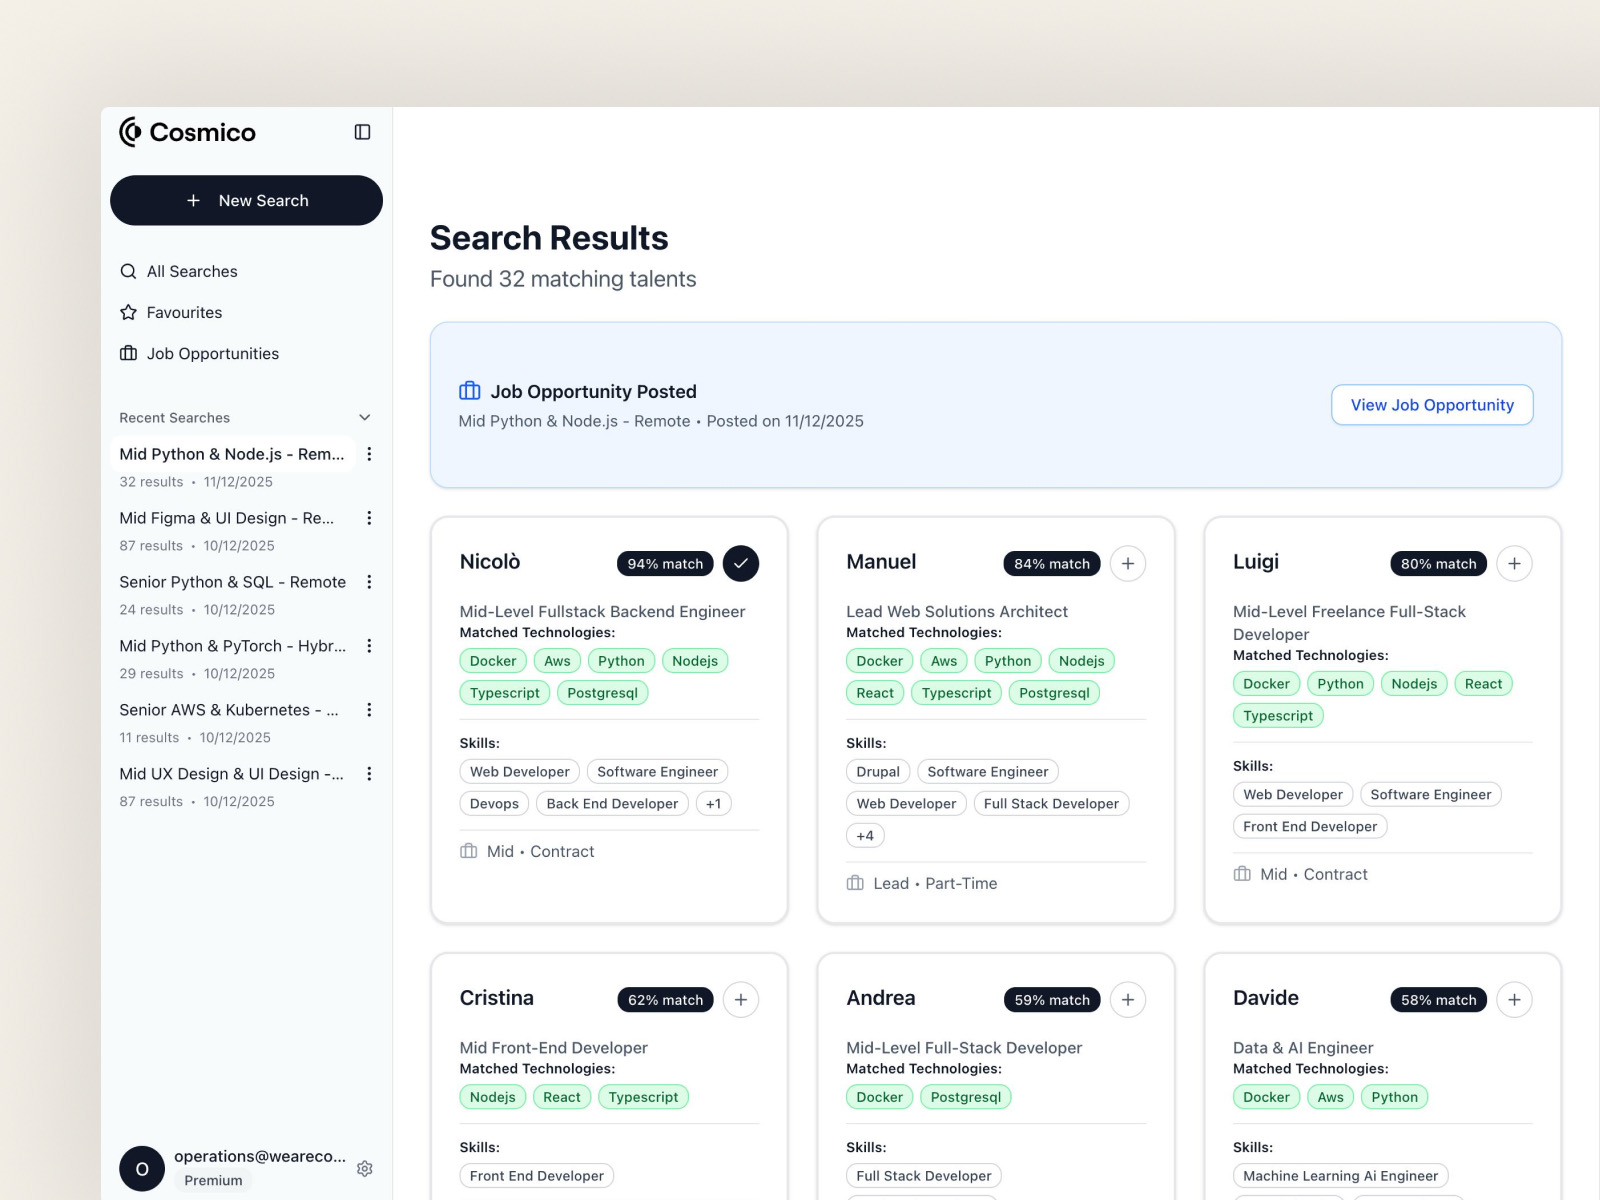
Task: Add Luigi using the plus toggle
Action: [1515, 563]
